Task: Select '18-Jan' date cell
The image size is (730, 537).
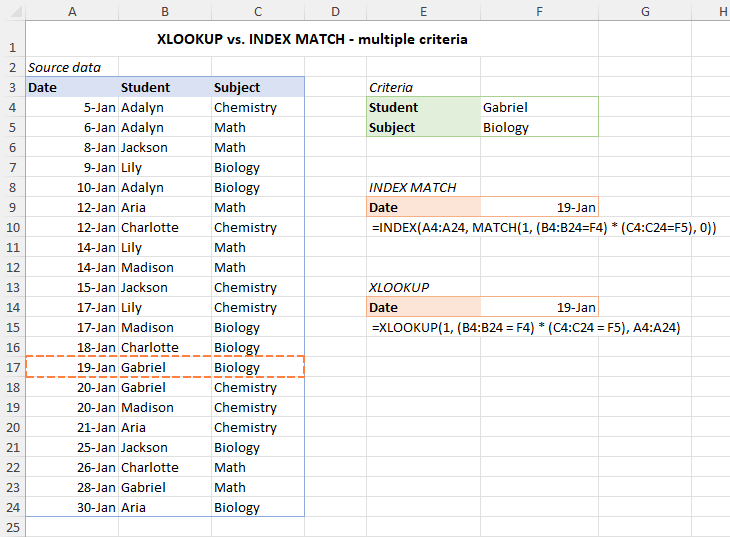Action: (x=72, y=348)
